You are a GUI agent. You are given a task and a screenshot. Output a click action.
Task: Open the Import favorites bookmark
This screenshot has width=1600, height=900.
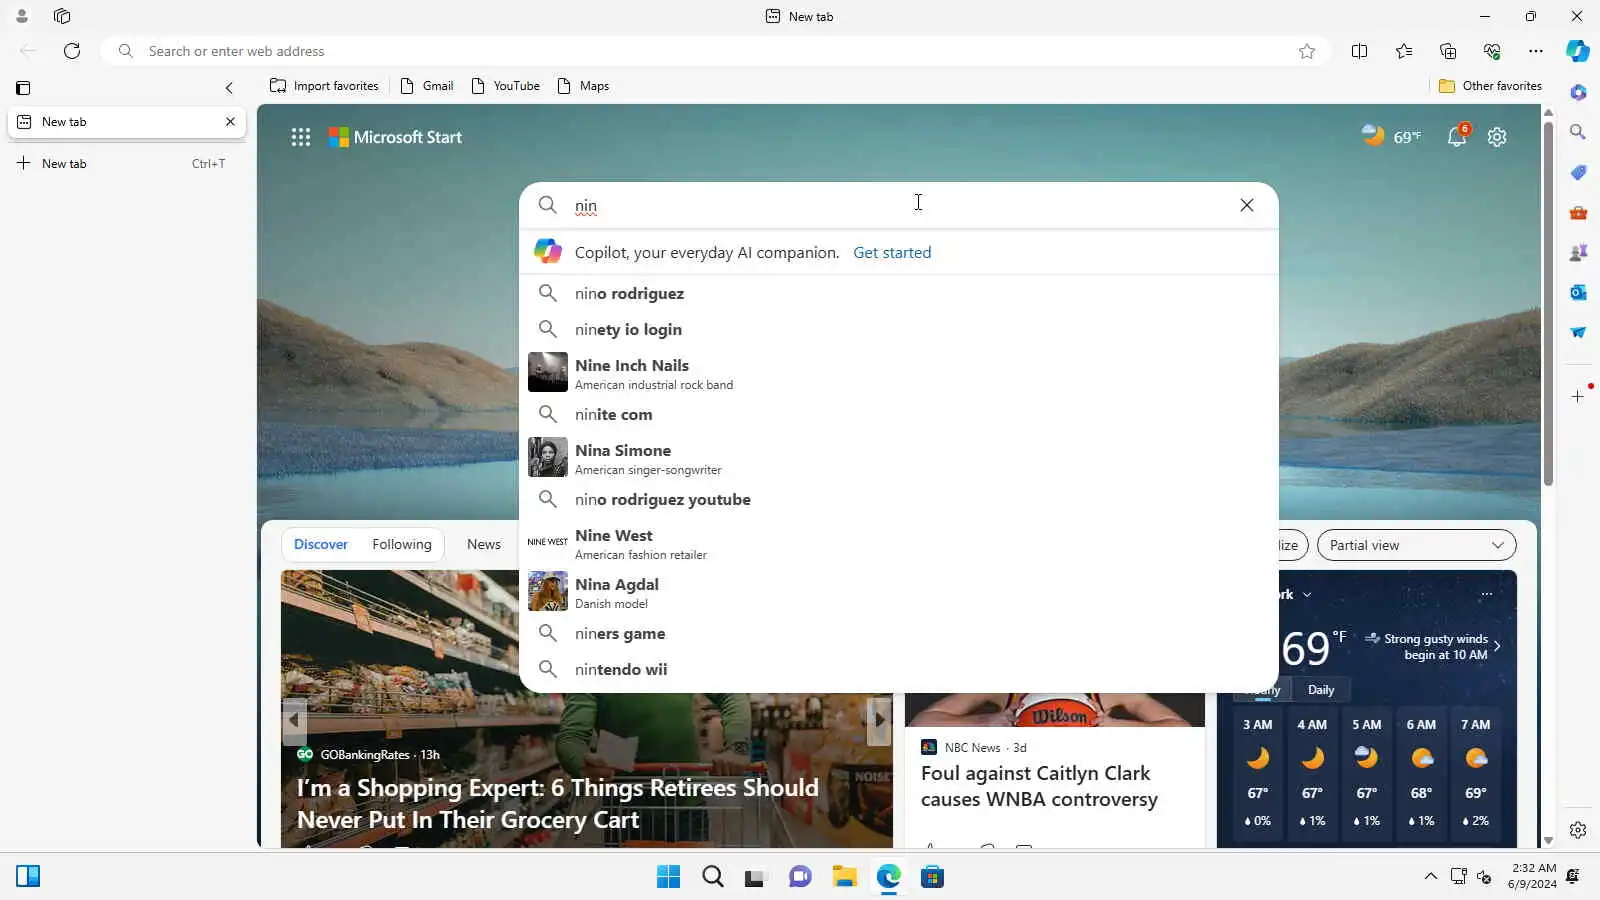324,86
